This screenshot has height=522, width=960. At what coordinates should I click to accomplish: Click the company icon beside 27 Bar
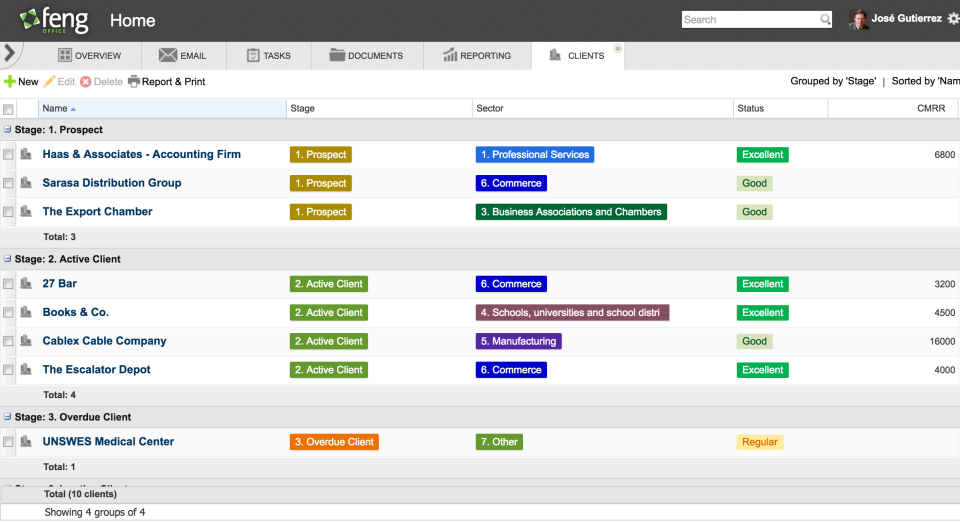click(x=26, y=284)
